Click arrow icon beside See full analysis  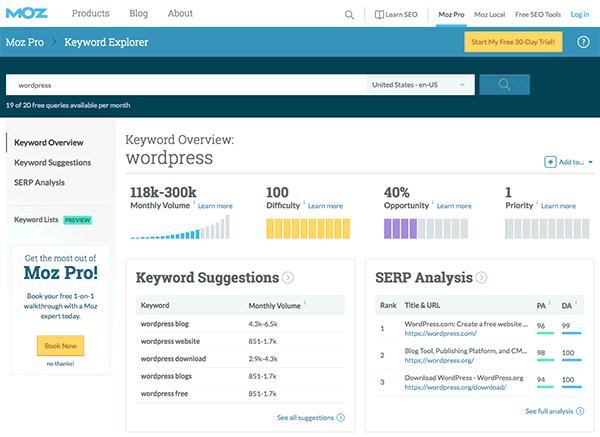tap(580, 411)
